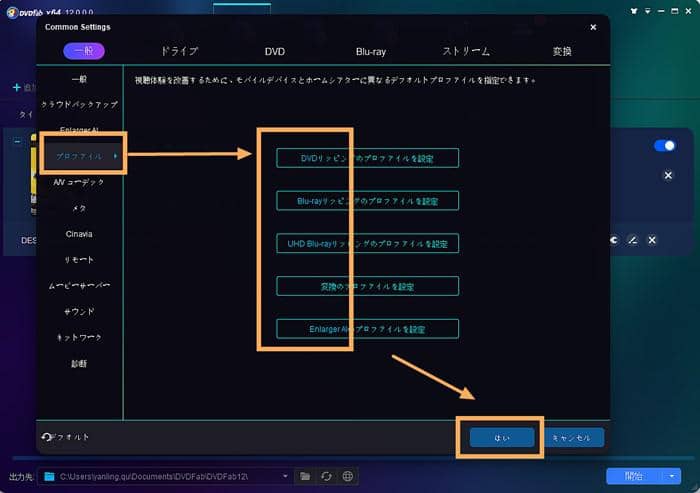Image resolution: width=700 pixels, height=493 pixels.
Task: Click Enlarger AIのプロファイルを設定 button
Action: pos(367,329)
